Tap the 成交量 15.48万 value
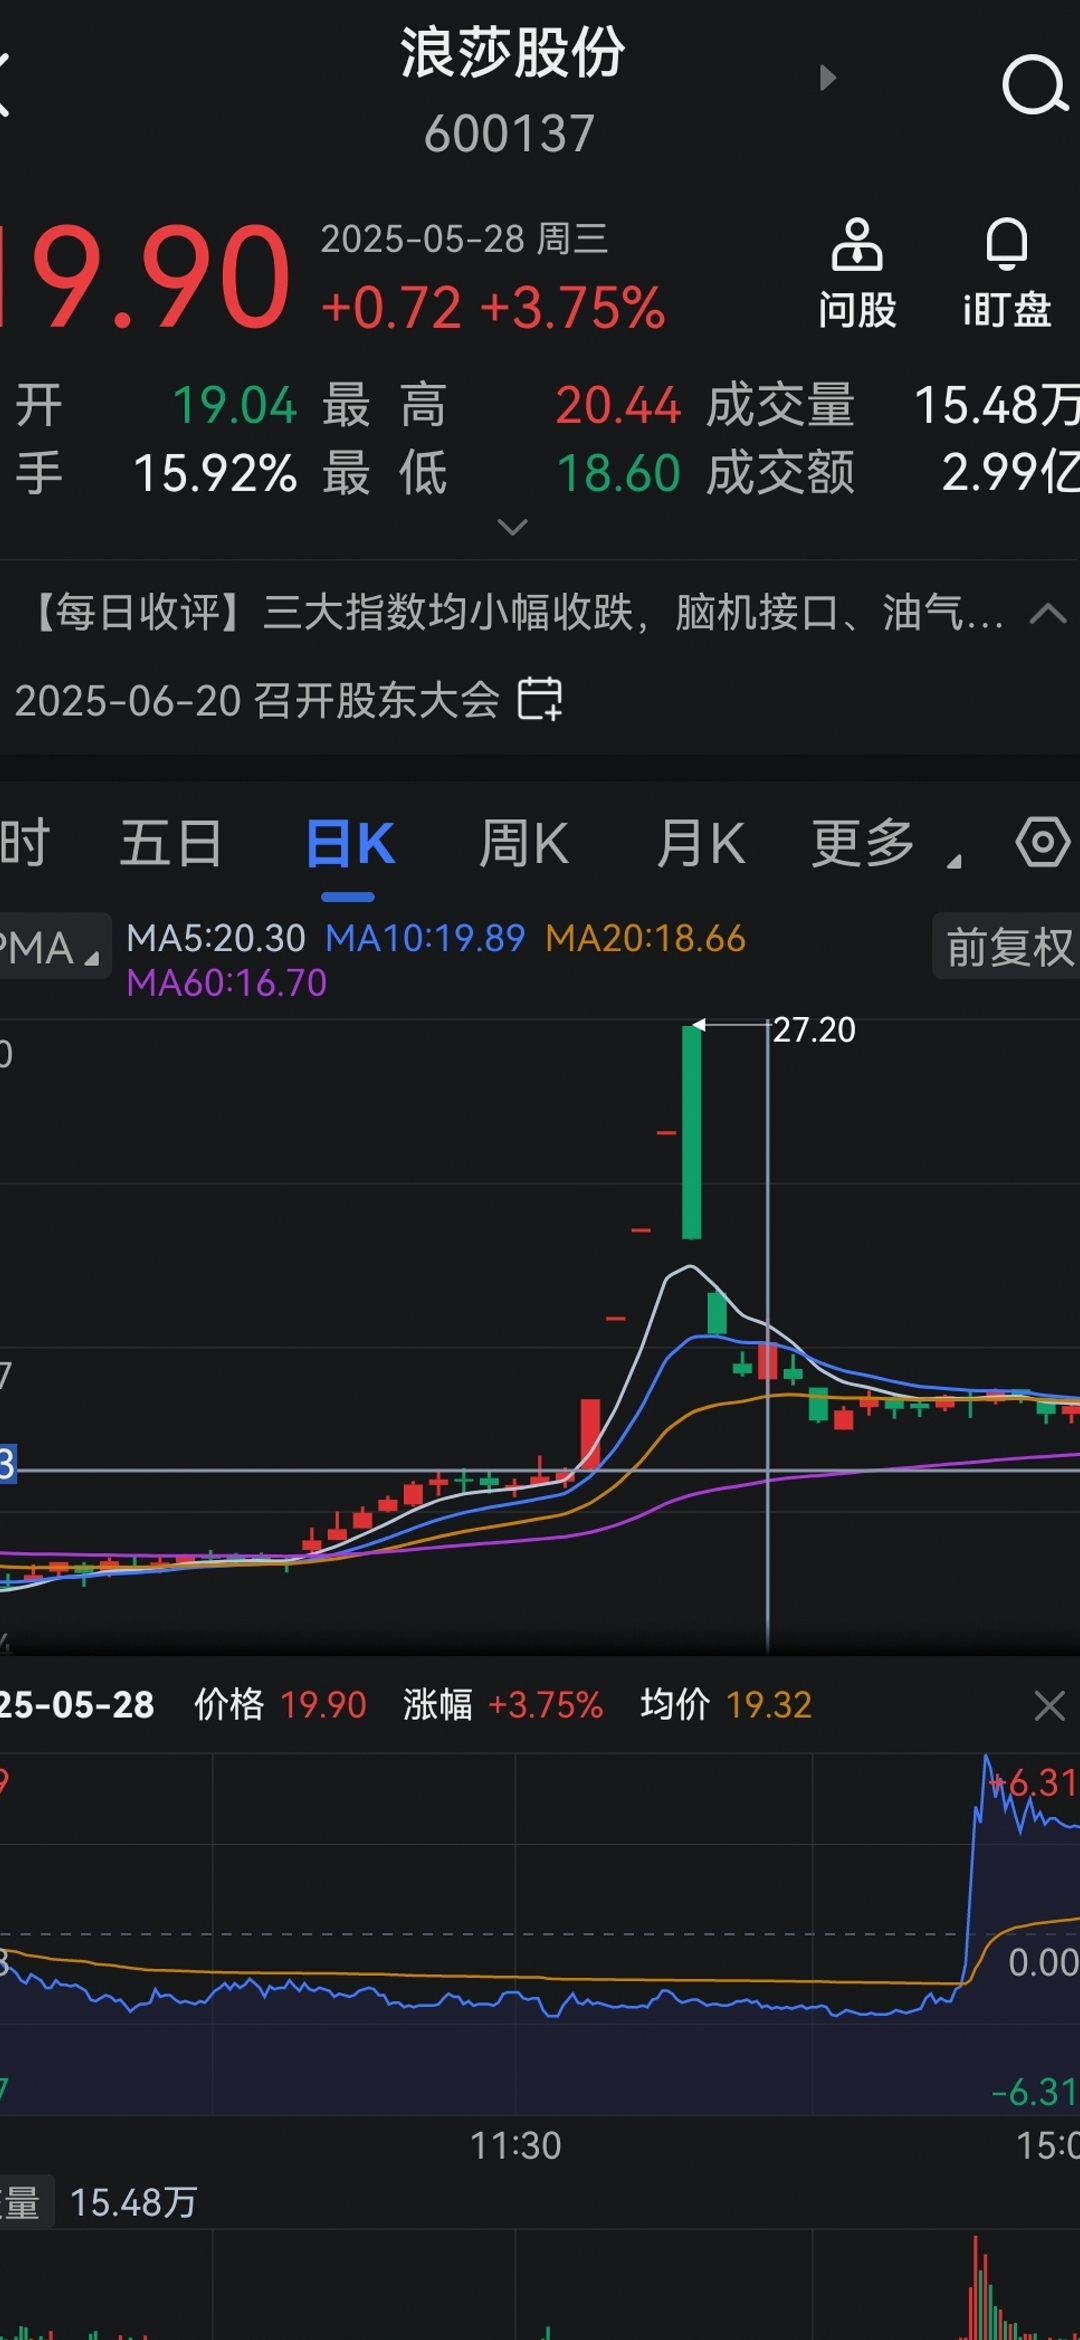 997,405
